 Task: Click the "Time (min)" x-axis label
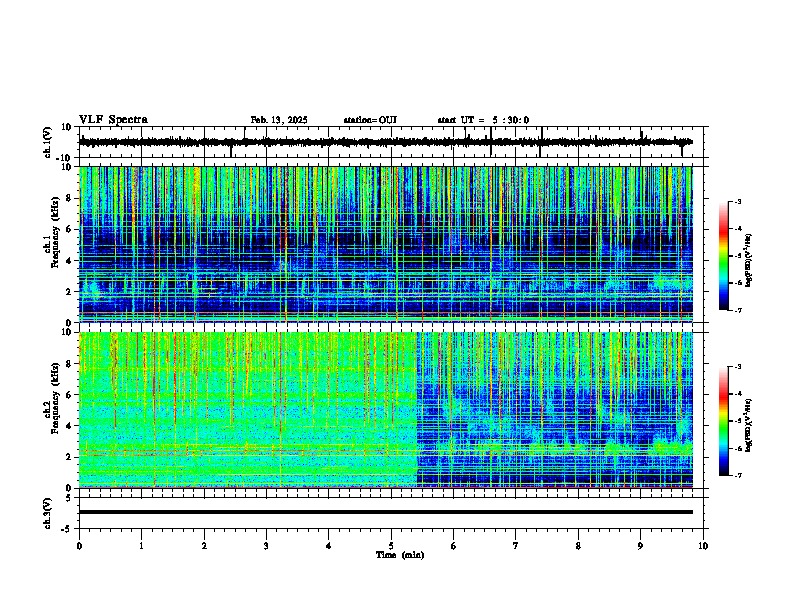(x=400, y=555)
